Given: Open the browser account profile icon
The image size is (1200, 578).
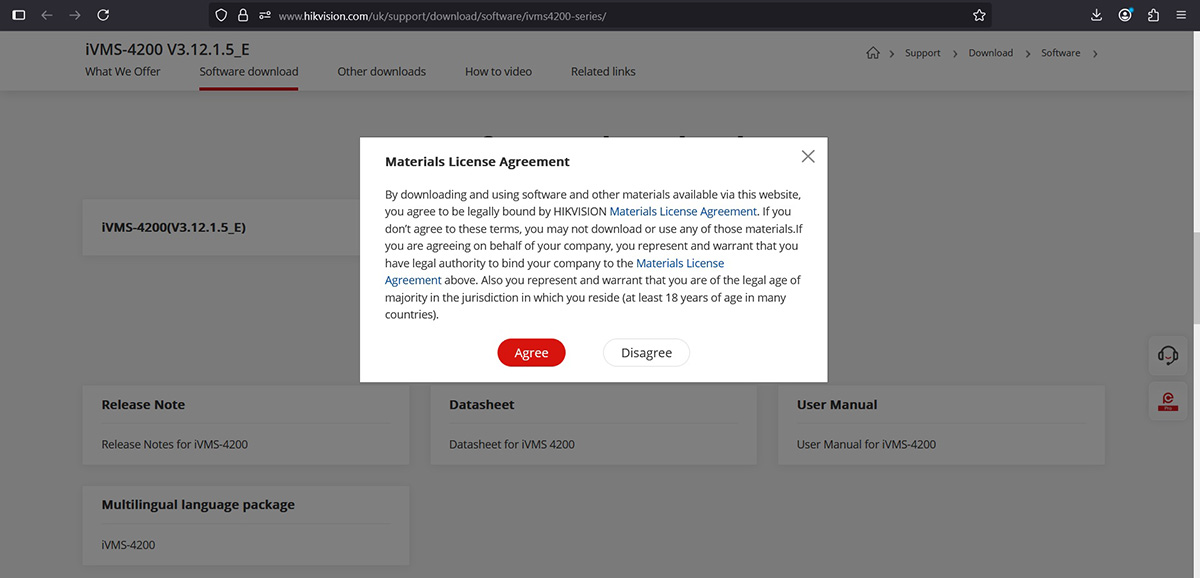Looking at the screenshot, I should (1126, 15).
